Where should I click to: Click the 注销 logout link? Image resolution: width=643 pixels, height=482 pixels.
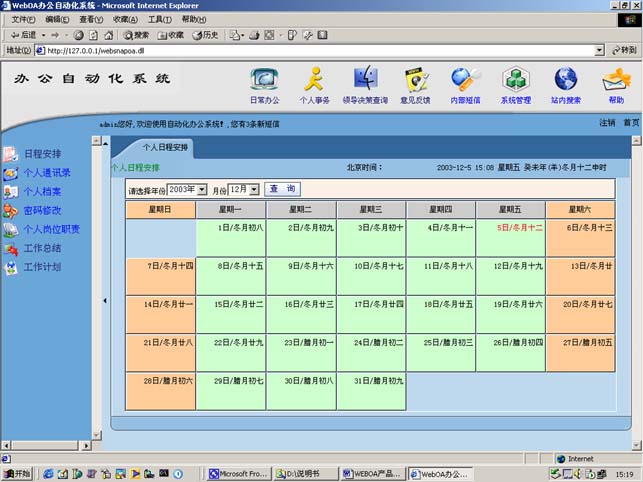(x=607, y=123)
